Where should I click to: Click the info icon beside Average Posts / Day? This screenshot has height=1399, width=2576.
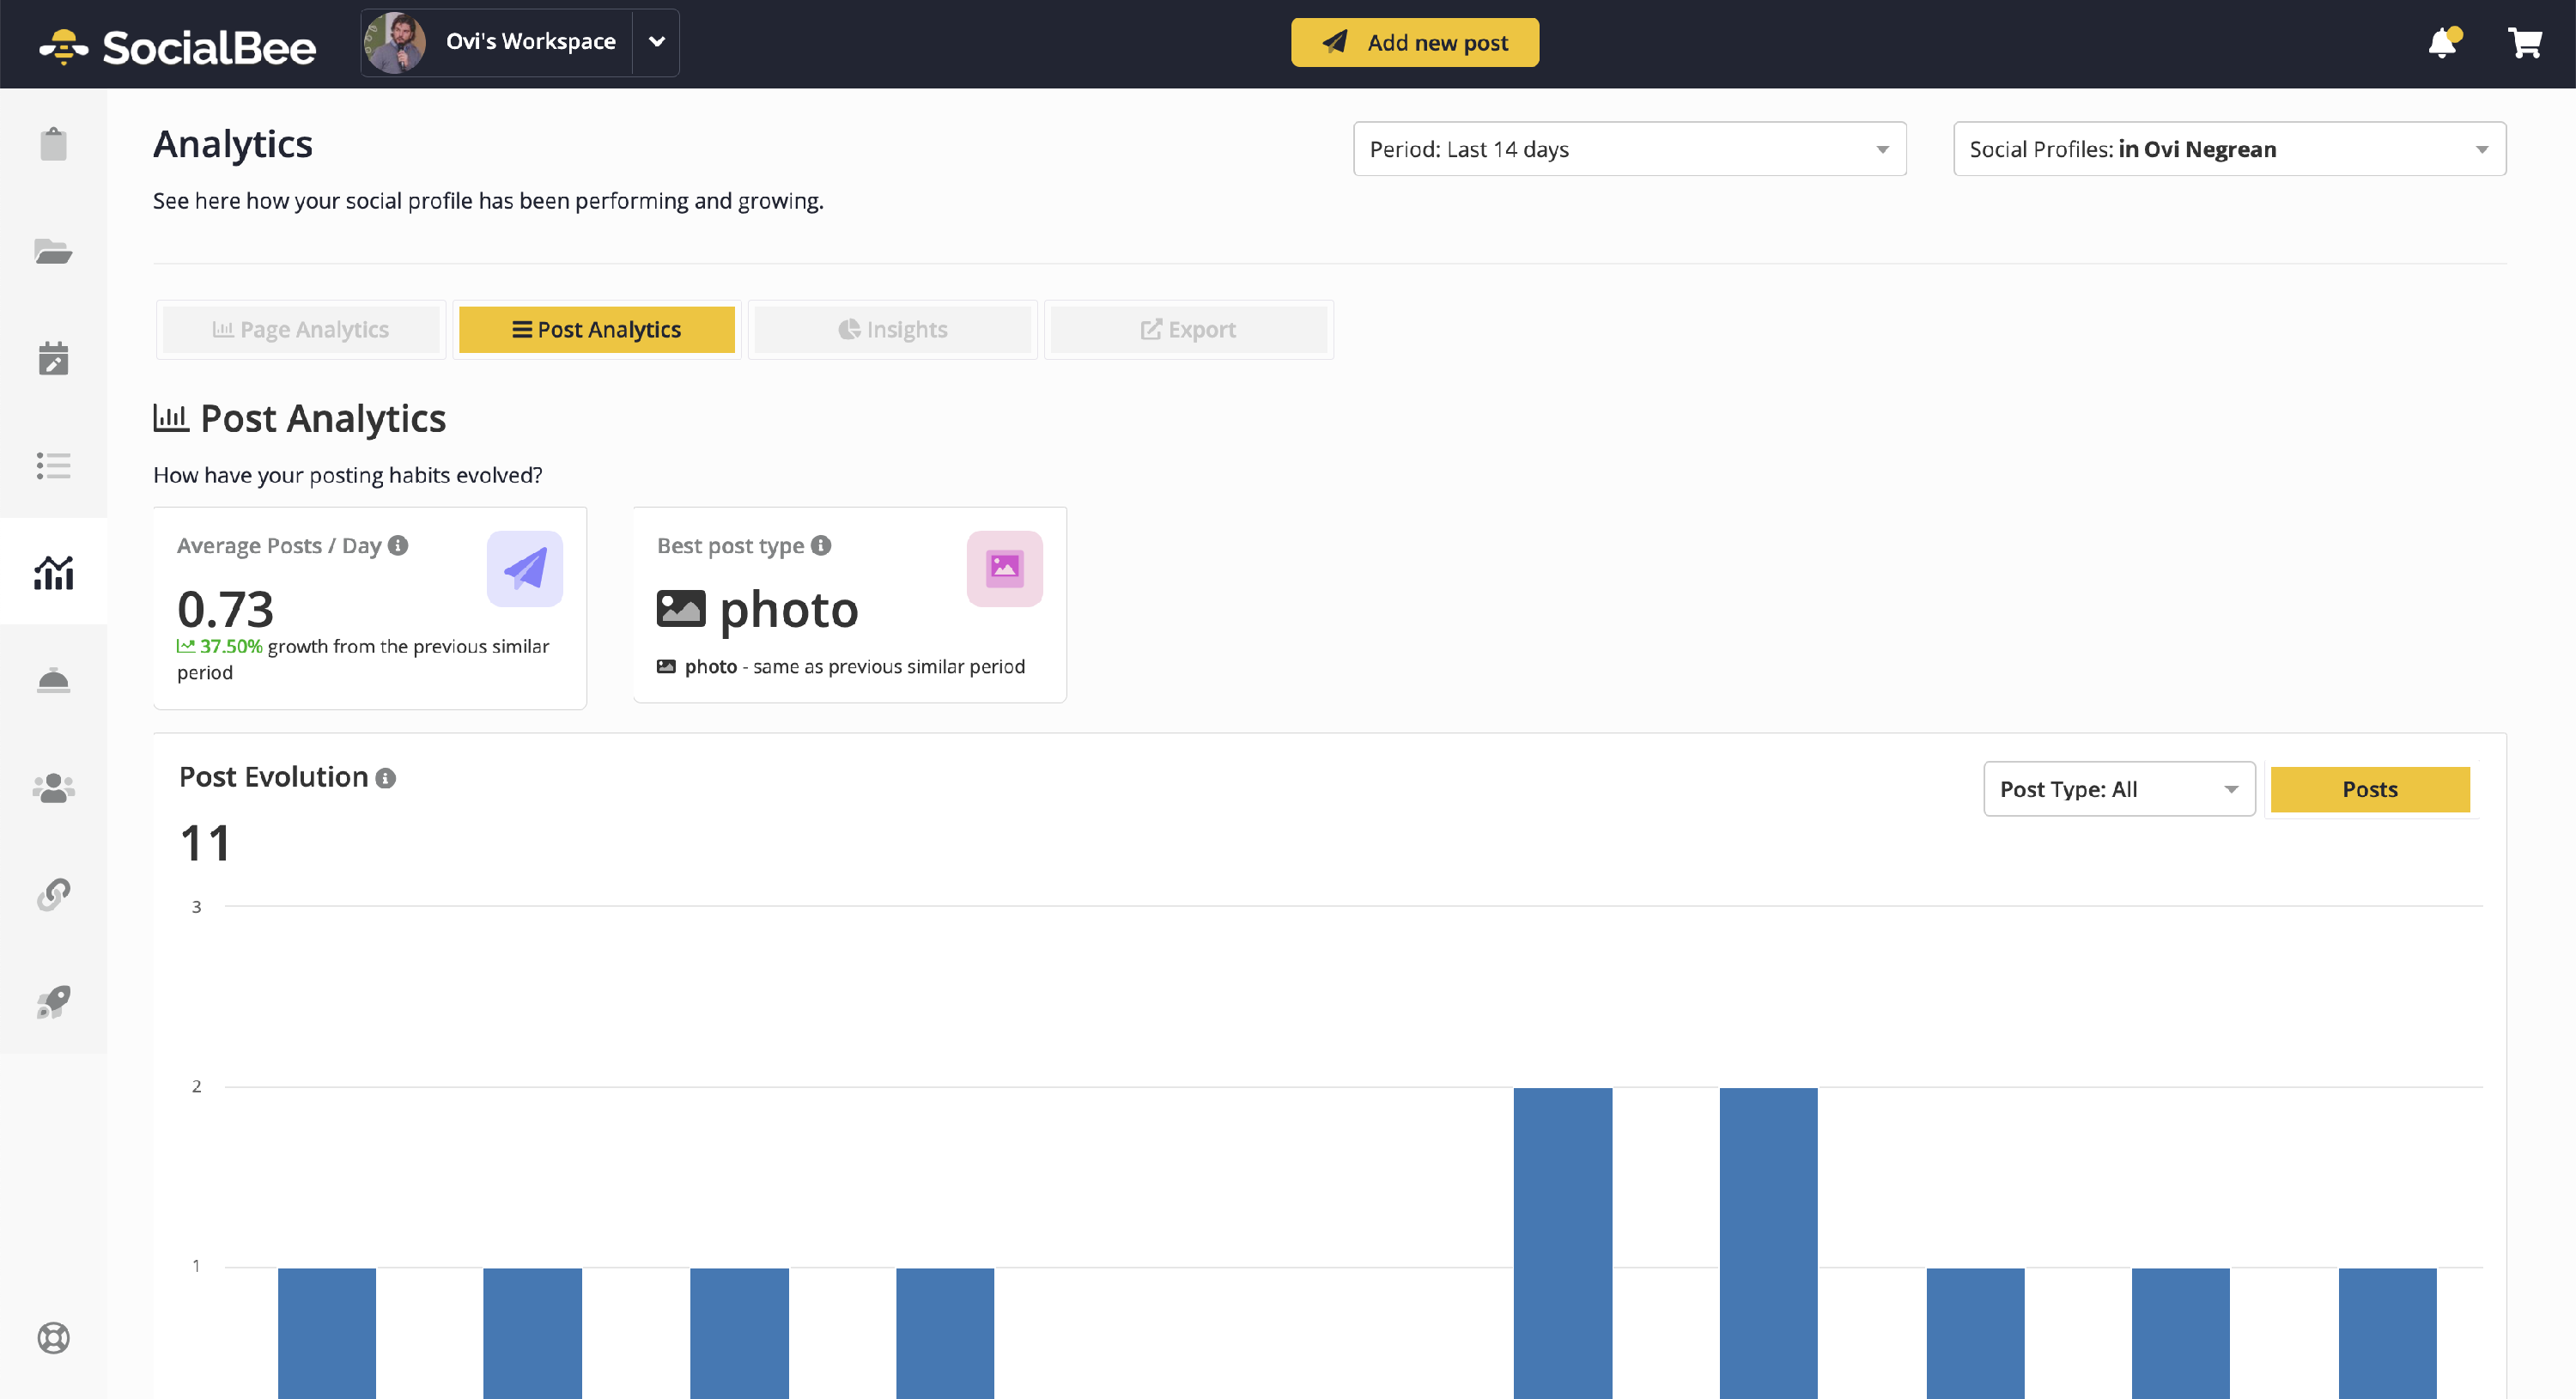click(398, 545)
